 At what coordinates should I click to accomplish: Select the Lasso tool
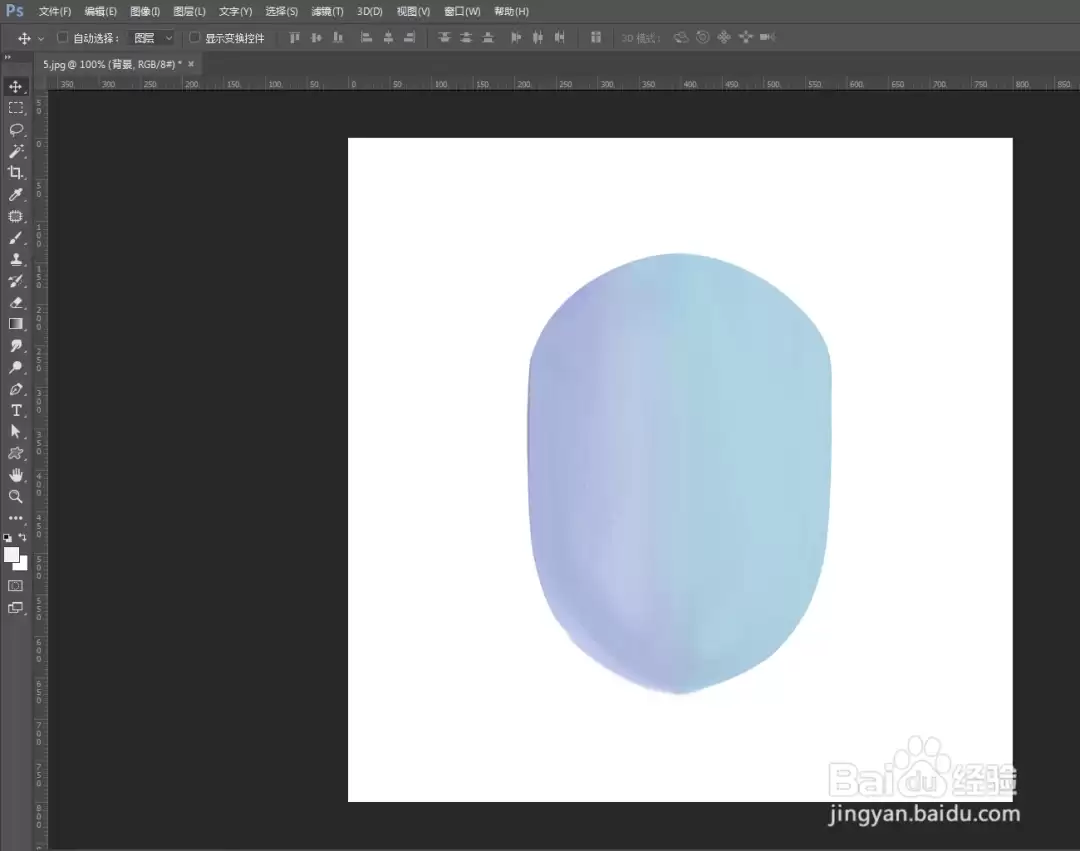coord(16,129)
